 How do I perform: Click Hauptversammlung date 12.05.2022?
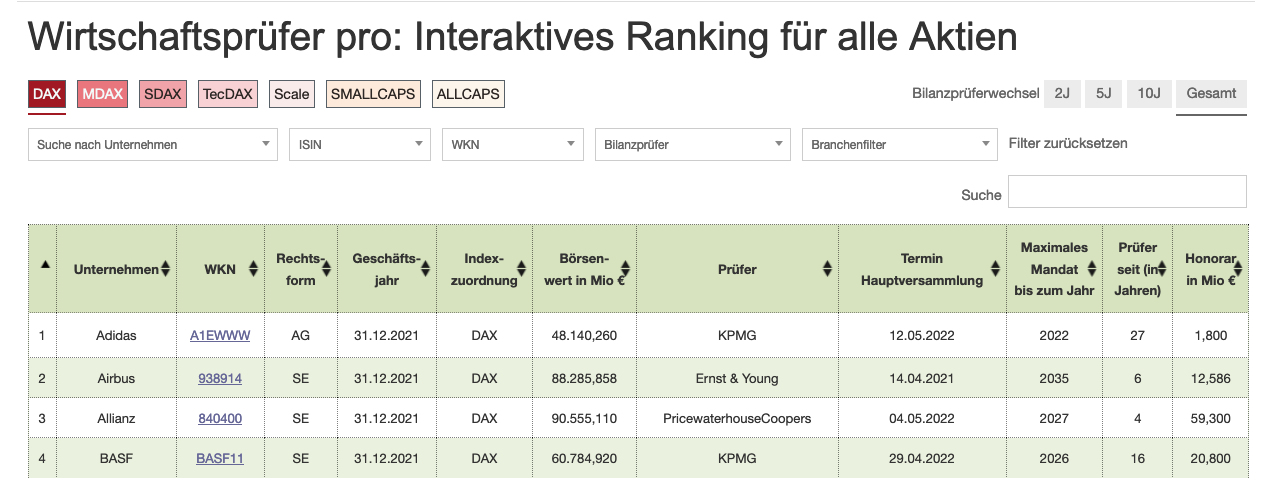(x=922, y=335)
